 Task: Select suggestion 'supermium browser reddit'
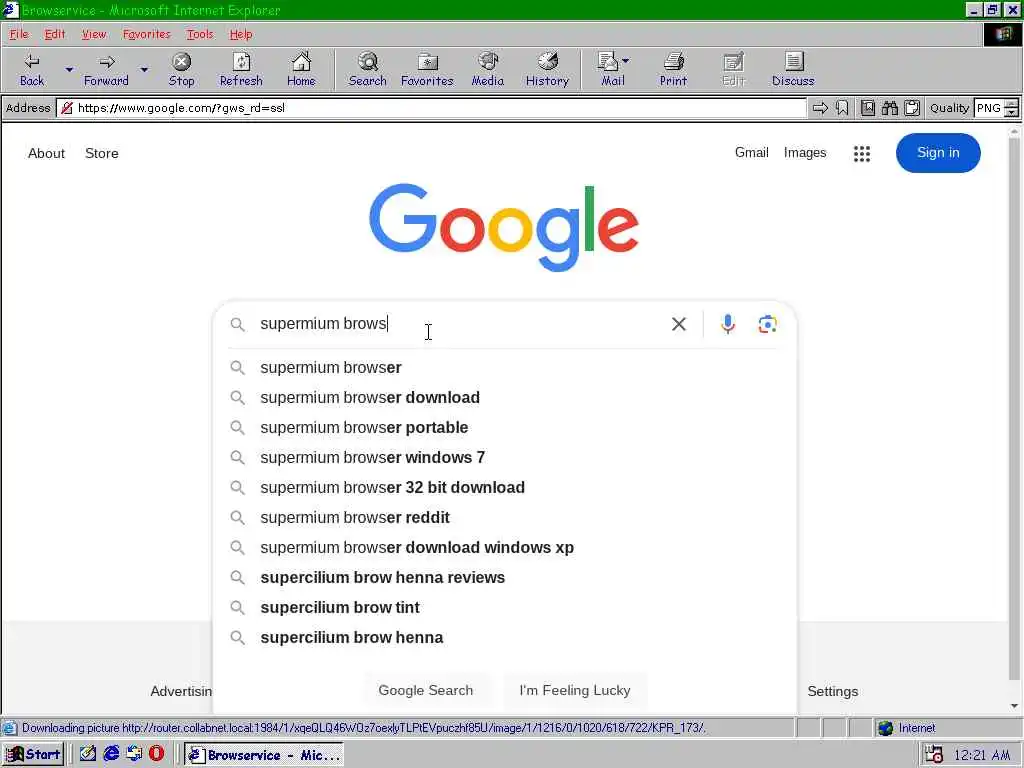coord(505,518)
